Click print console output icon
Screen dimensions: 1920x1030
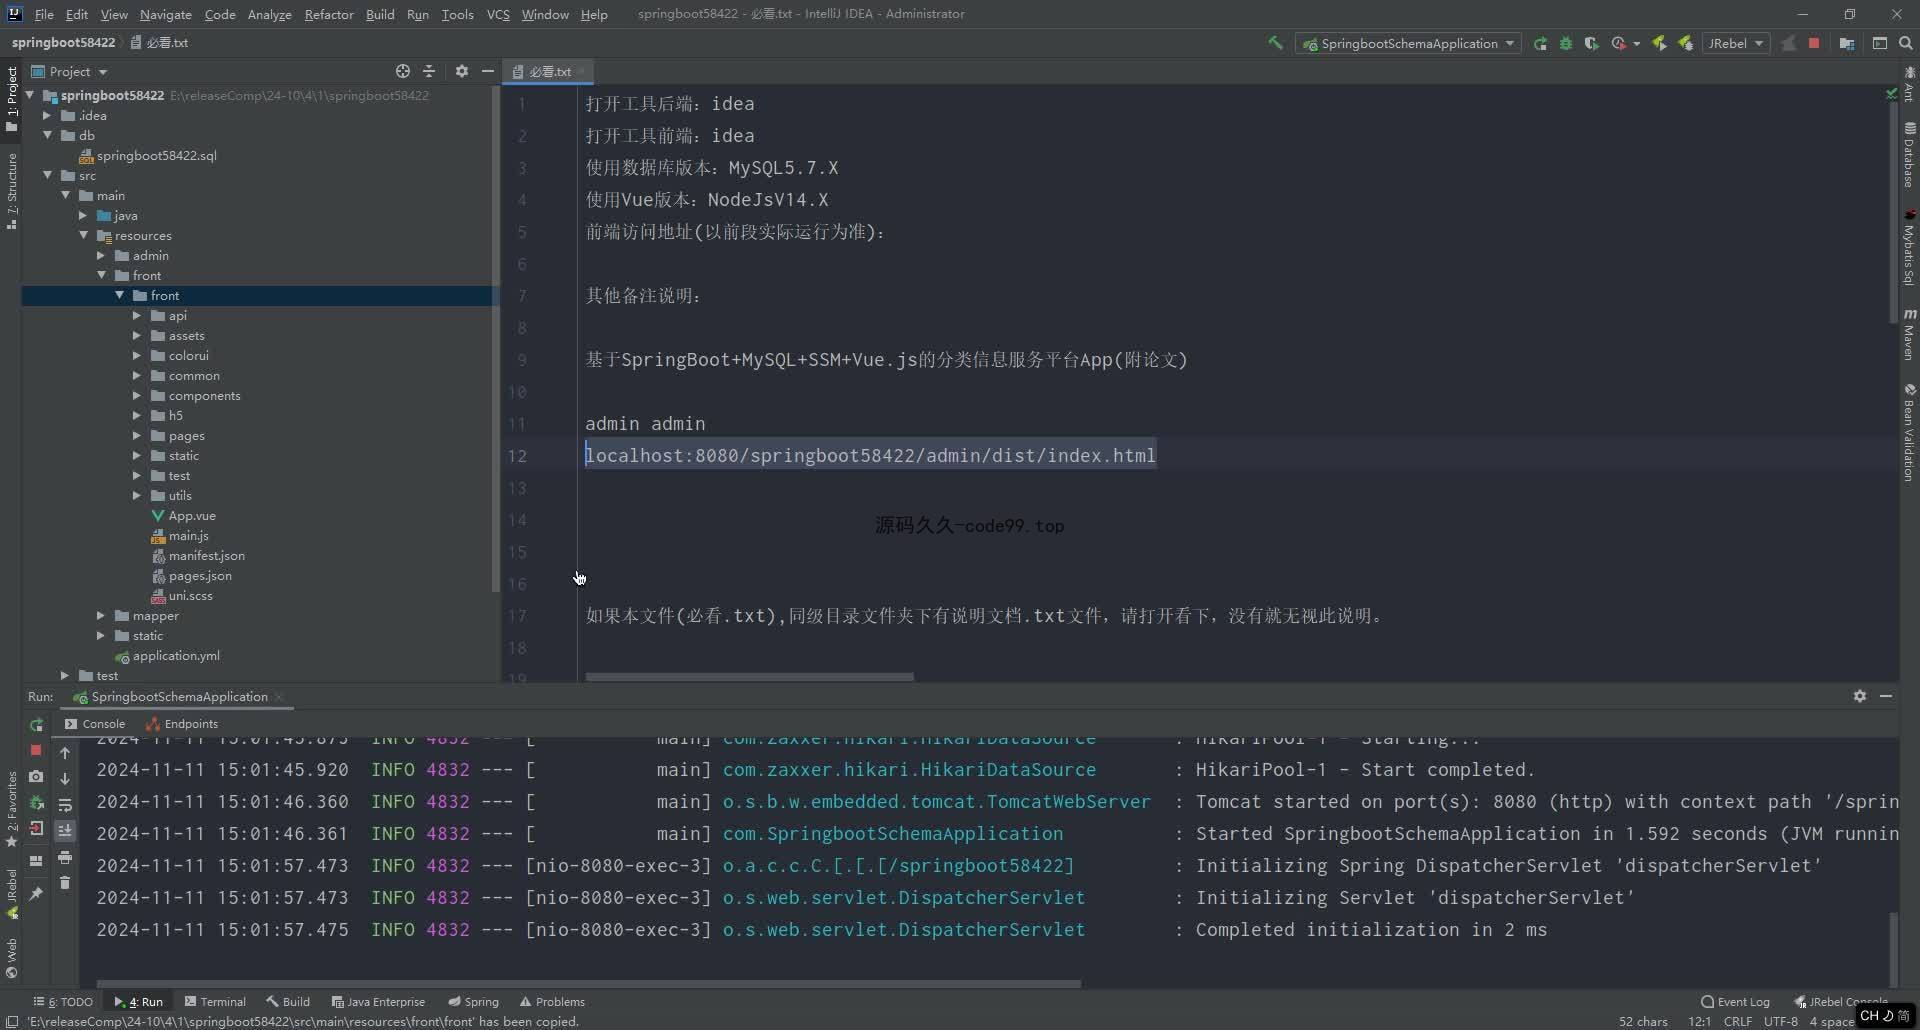point(65,857)
